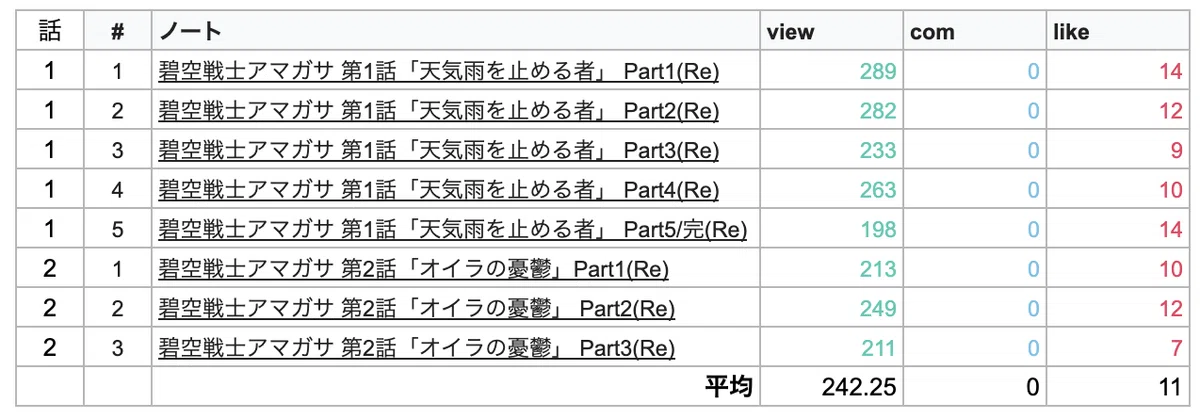
Task: Open the 第1話 Part1(Re) note link
Action: [439, 72]
